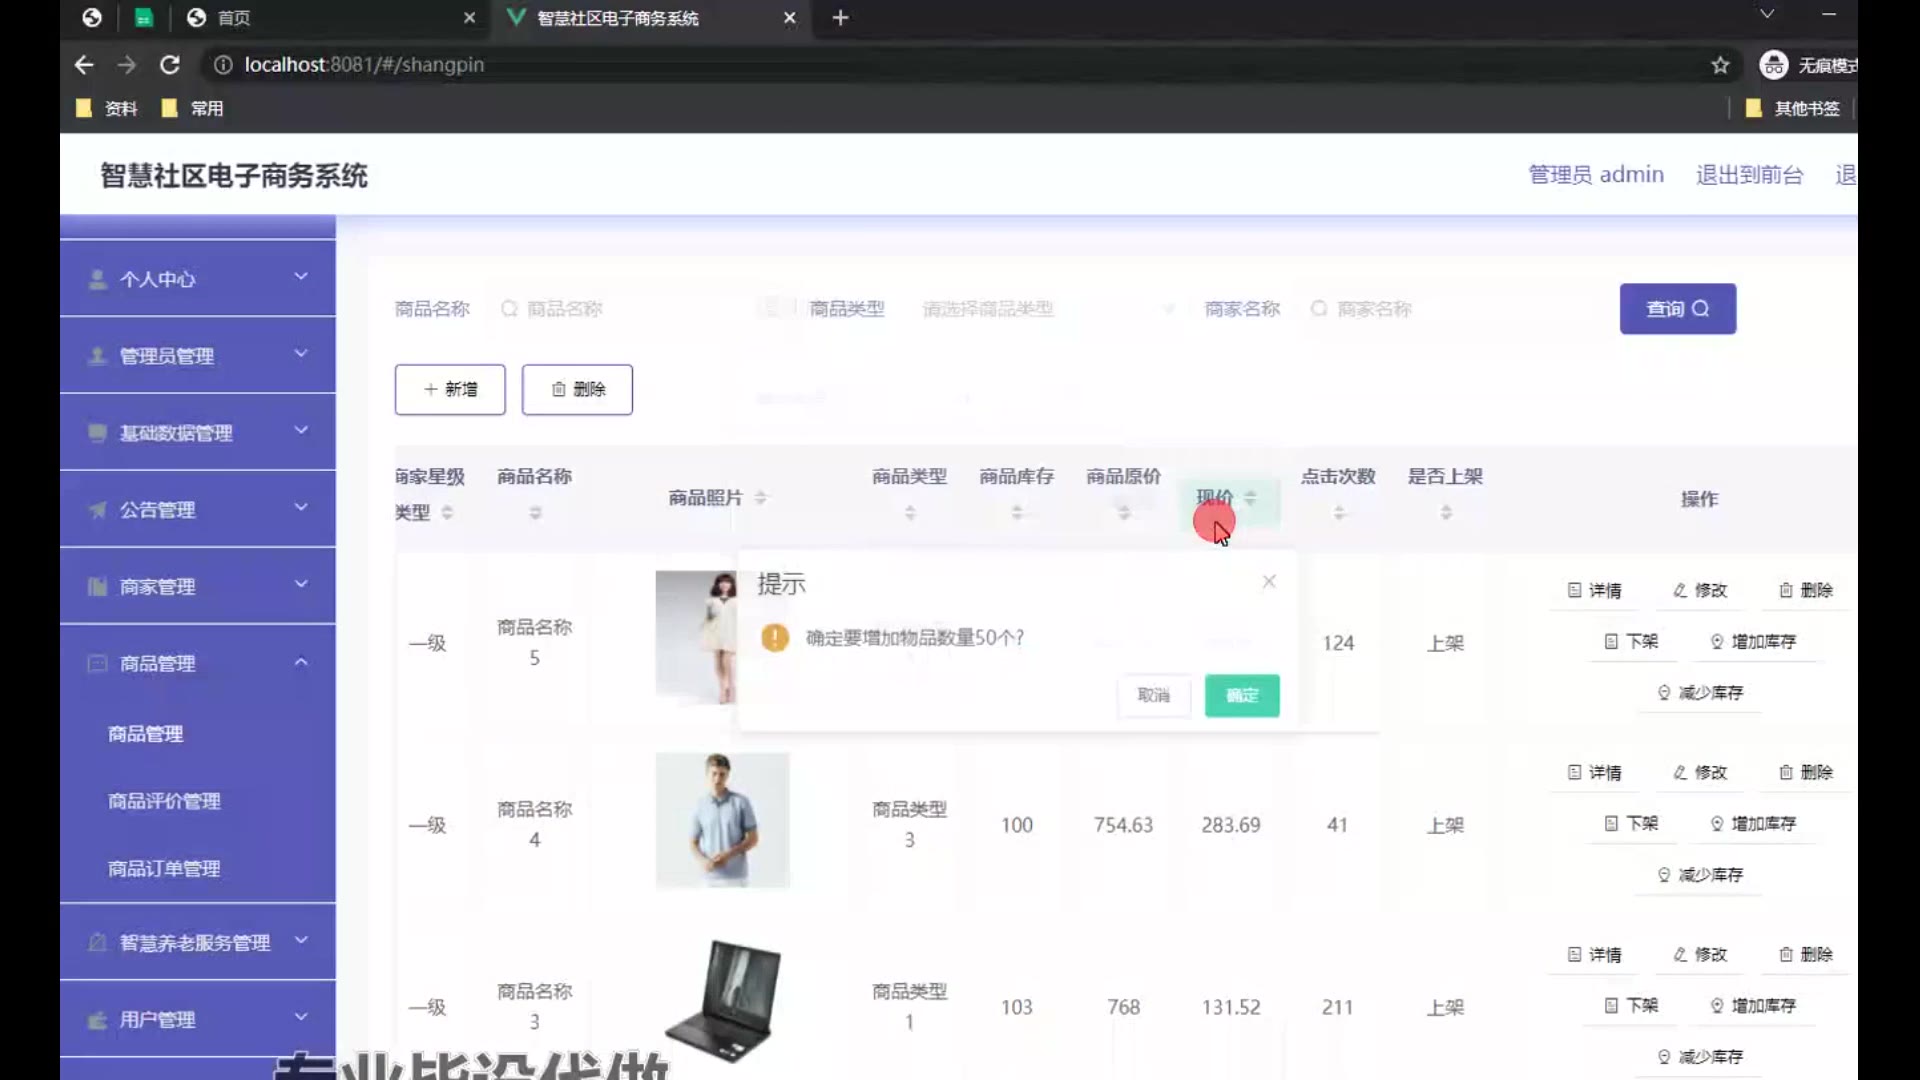Close the 提示 dialog with X
The width and height of the screenshot is (1920, 1080).
click(1269, 582)
